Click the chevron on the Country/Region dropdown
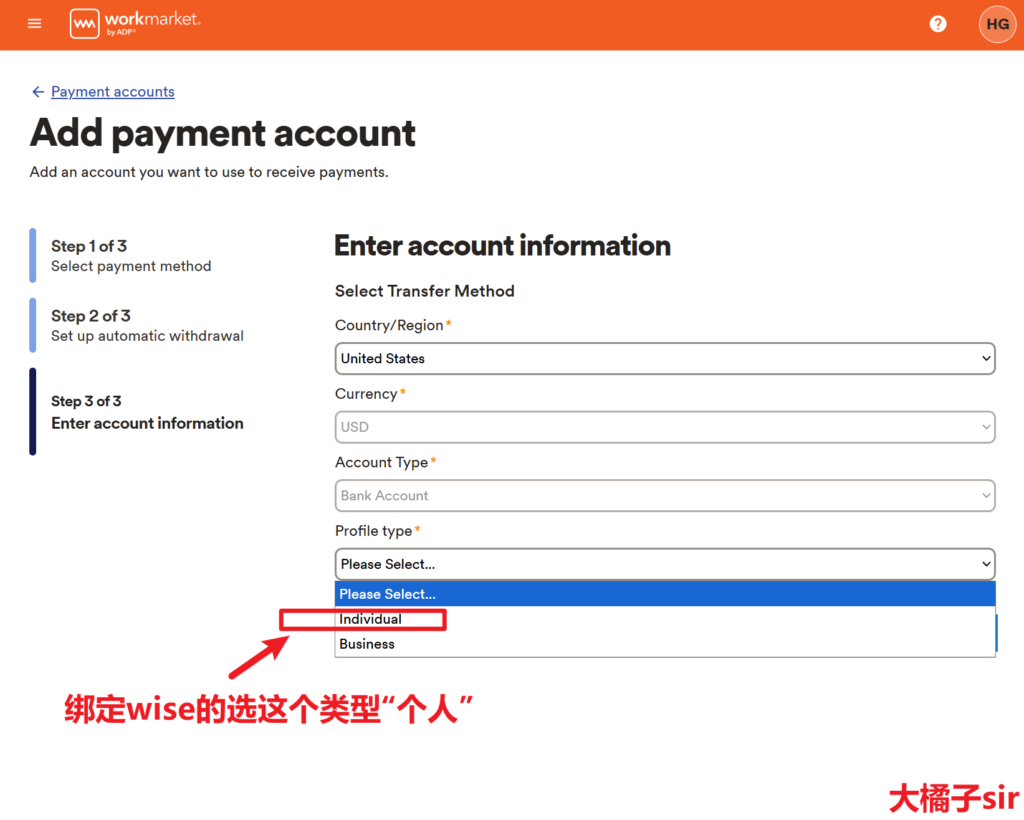1024x820 pixels. pyautogui.click(x=985, y=358)
